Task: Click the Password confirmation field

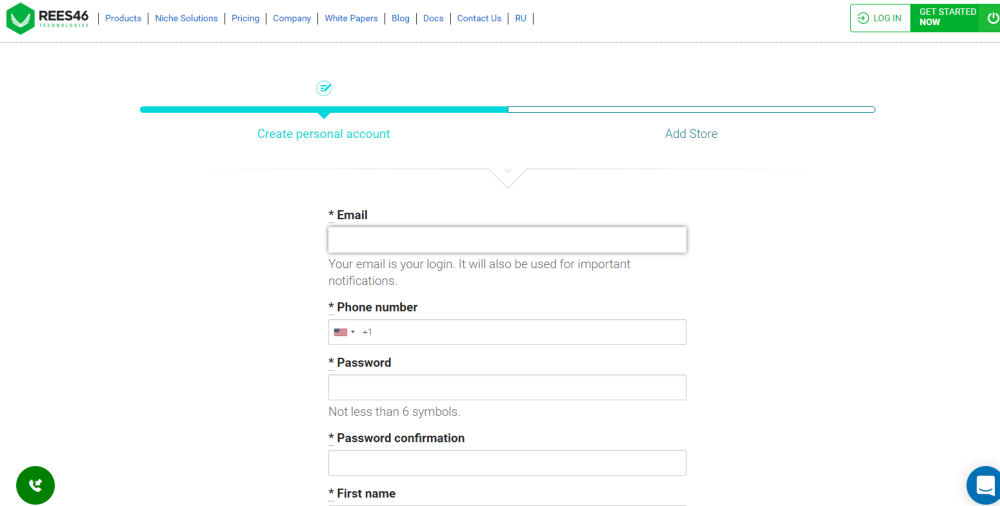Action: 507,463
